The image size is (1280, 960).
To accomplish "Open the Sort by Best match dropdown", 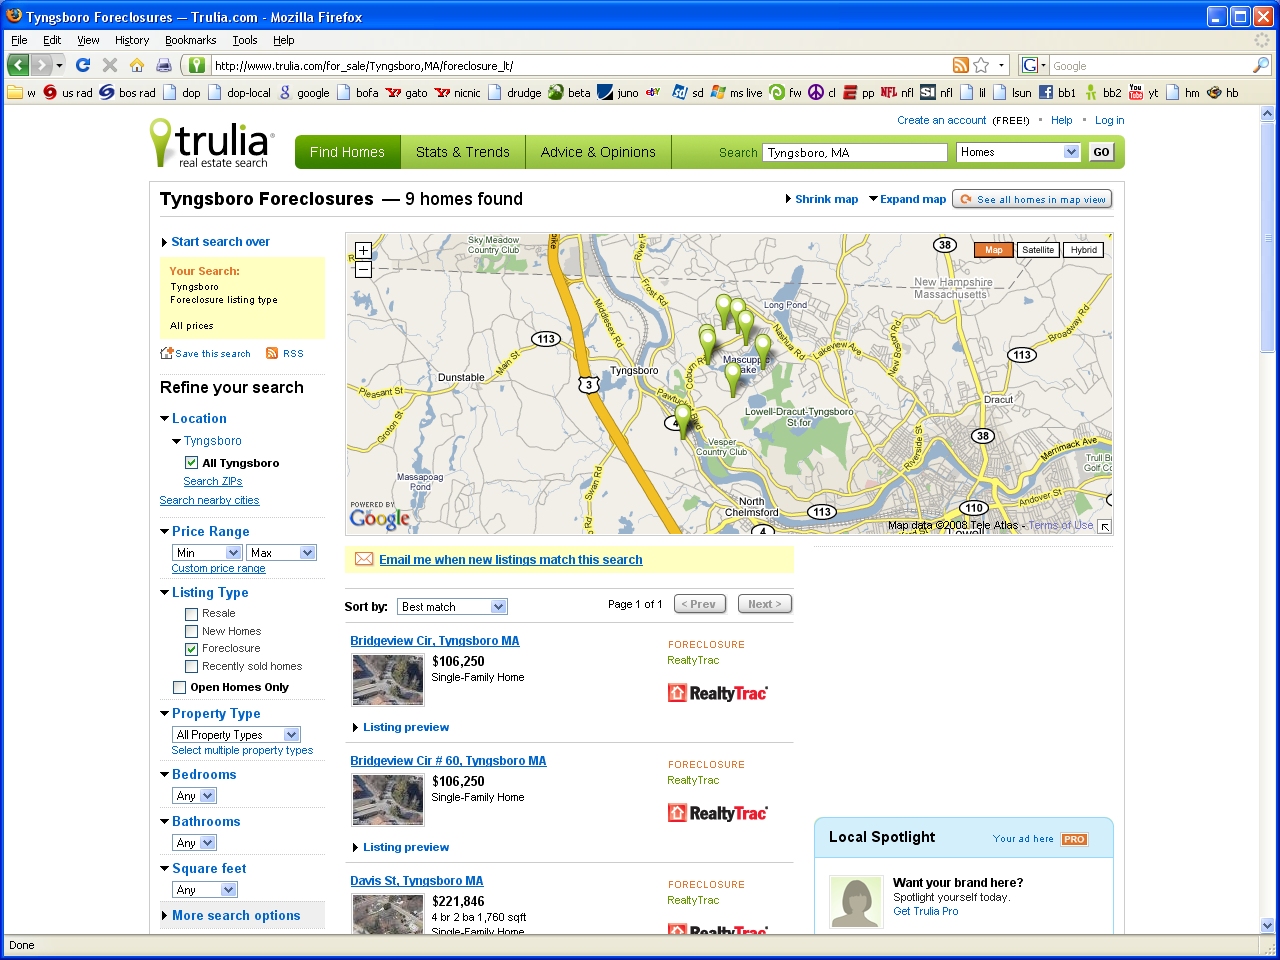I will pos(452,607).
